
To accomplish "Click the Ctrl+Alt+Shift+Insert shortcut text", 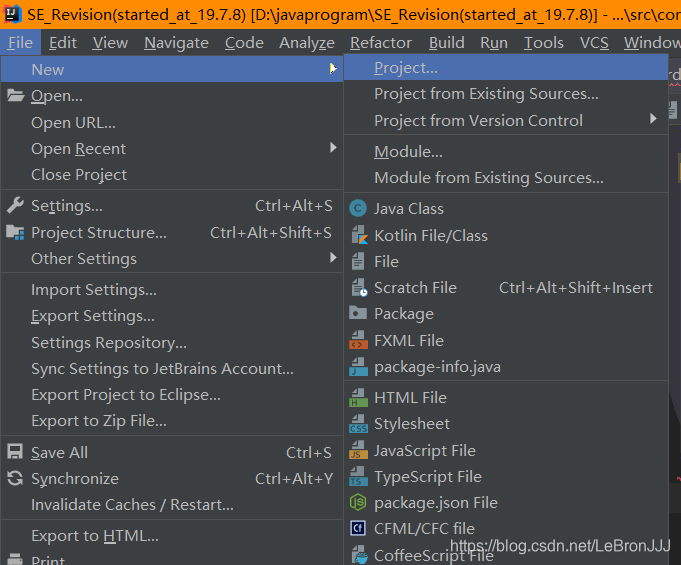I will point(575,287).
